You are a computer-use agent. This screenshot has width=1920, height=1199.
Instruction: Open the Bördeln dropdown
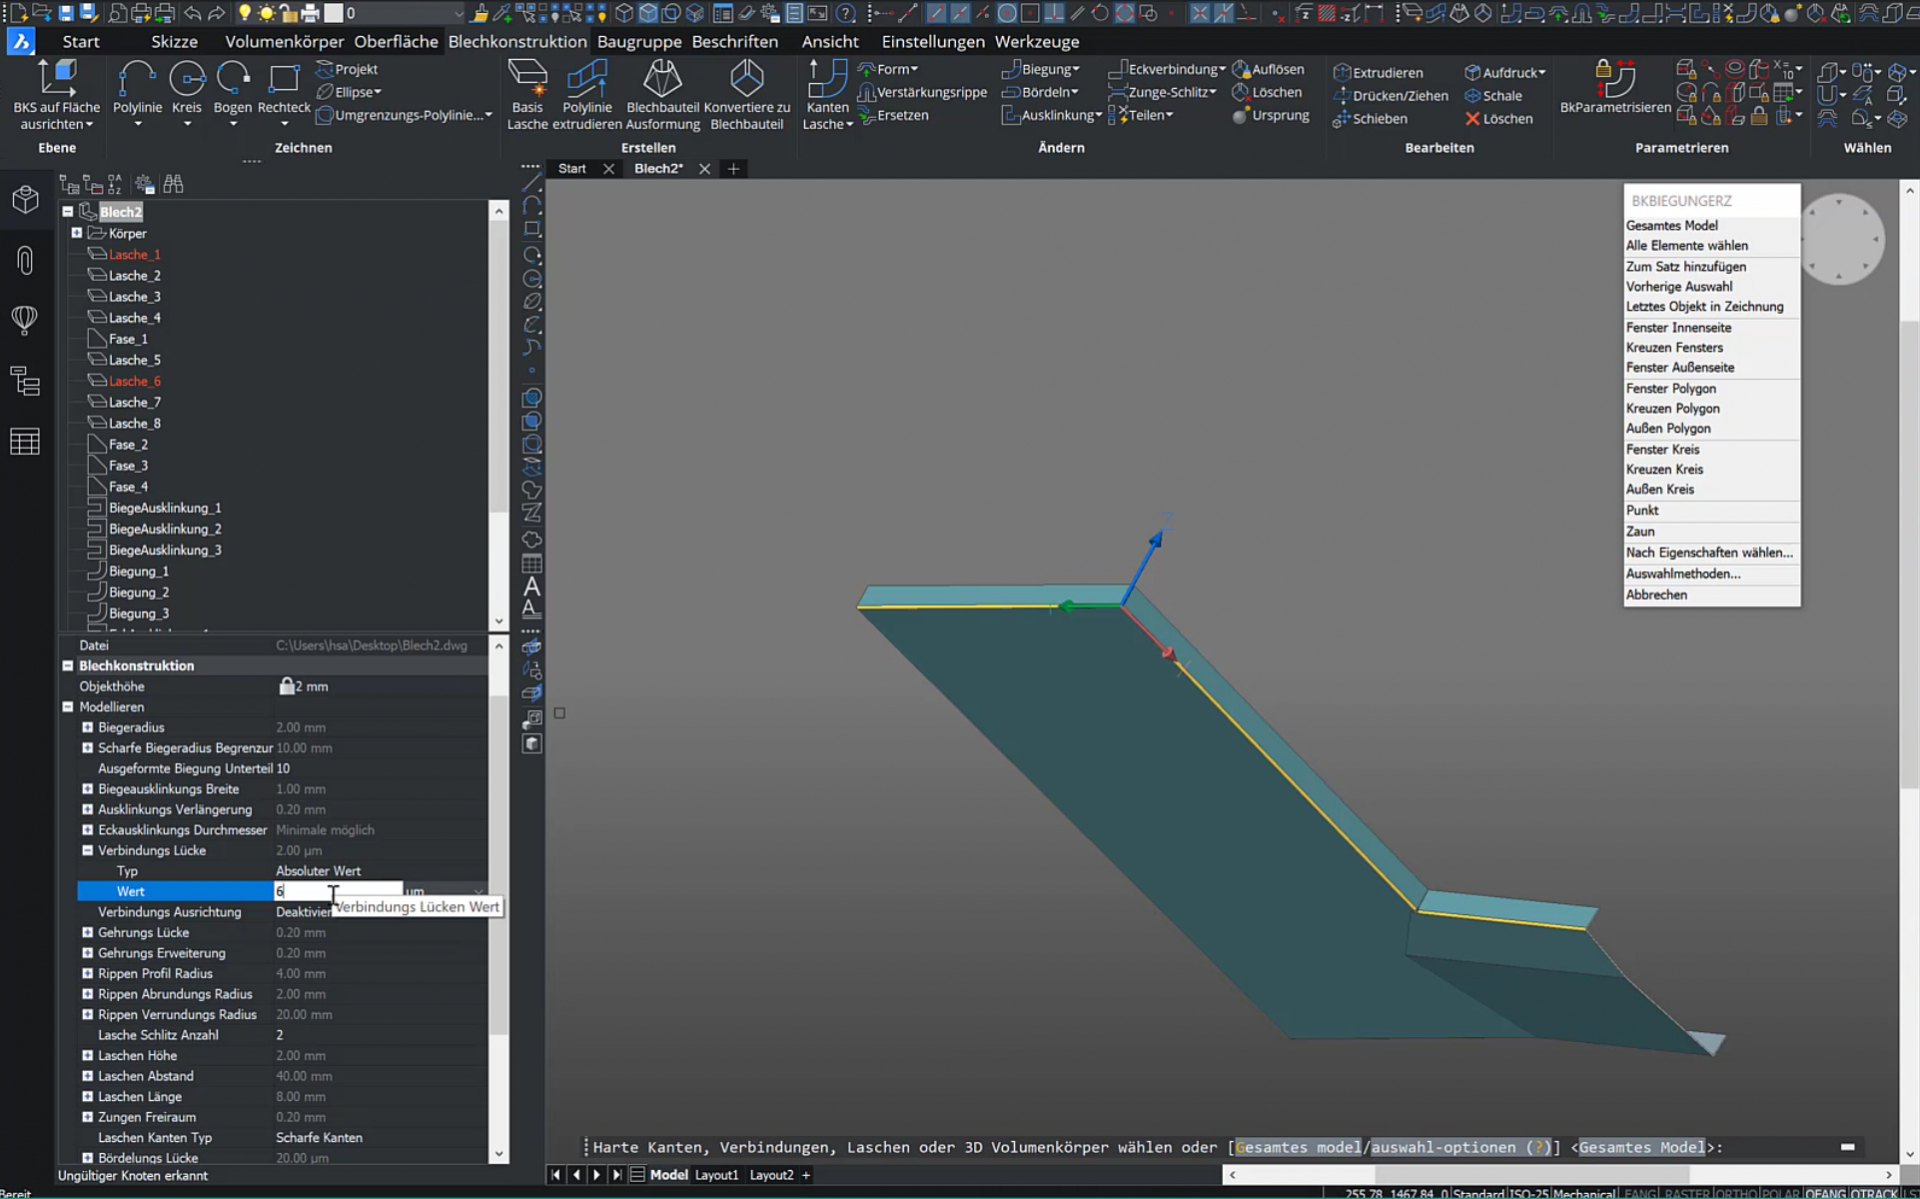pyautogui.click(x=1040, y=92)
